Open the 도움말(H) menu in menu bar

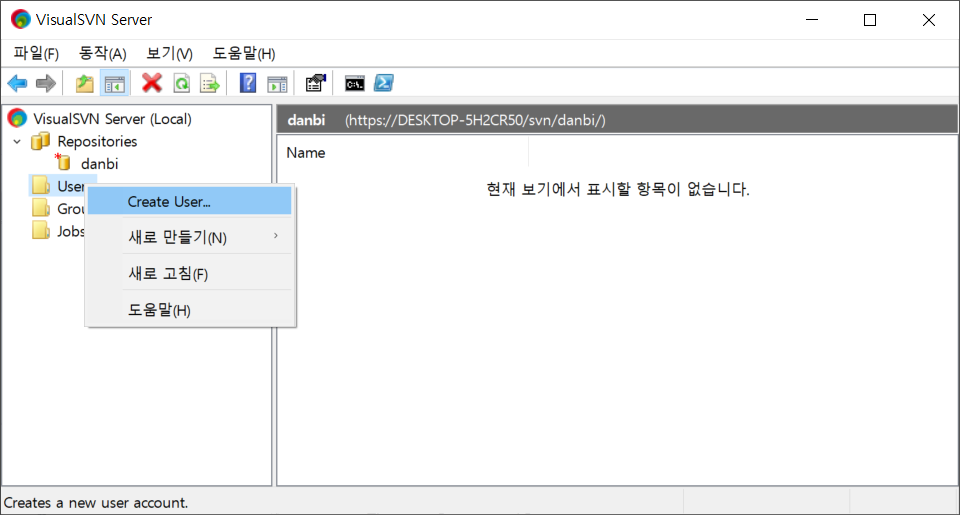(244, 54)
